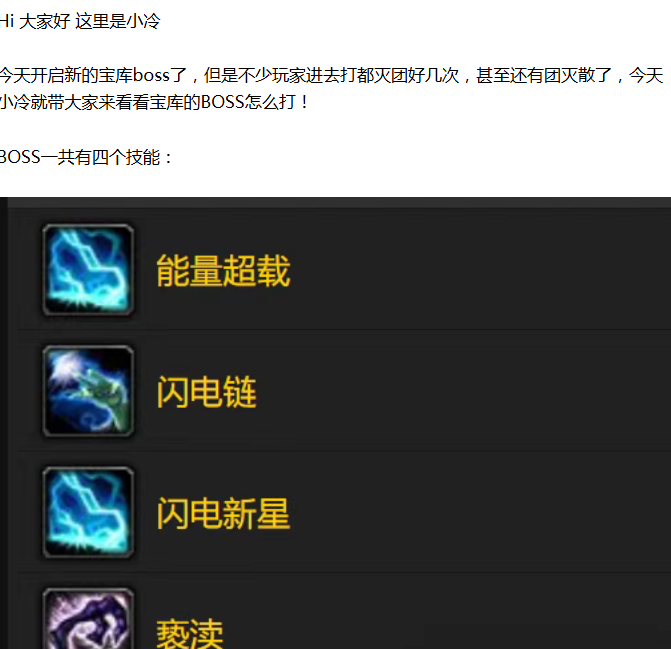The width and height of the screenshot is (671, 649).
Task: Select the 闪电链 chain lightning icon
Action: click(x=88, y=391)
